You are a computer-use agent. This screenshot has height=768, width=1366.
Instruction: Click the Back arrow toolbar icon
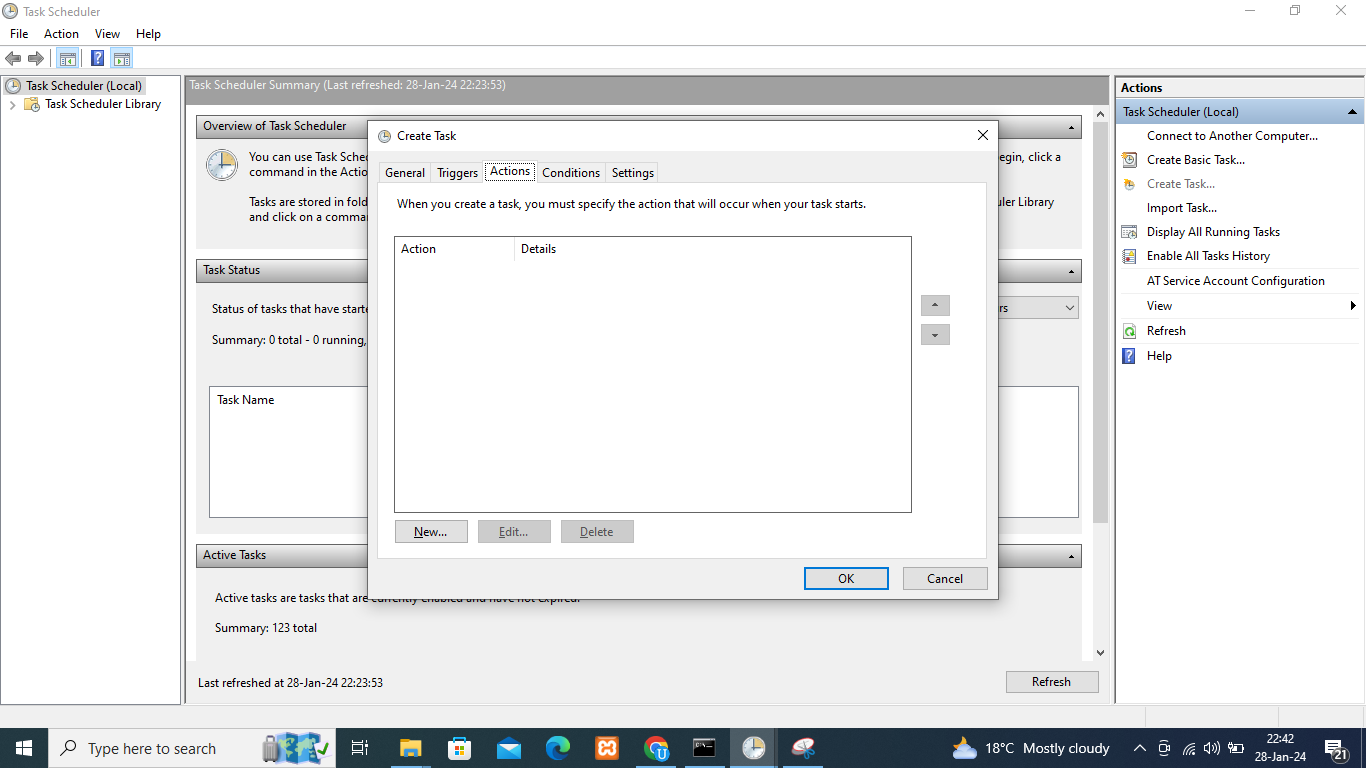coord(13,59)
